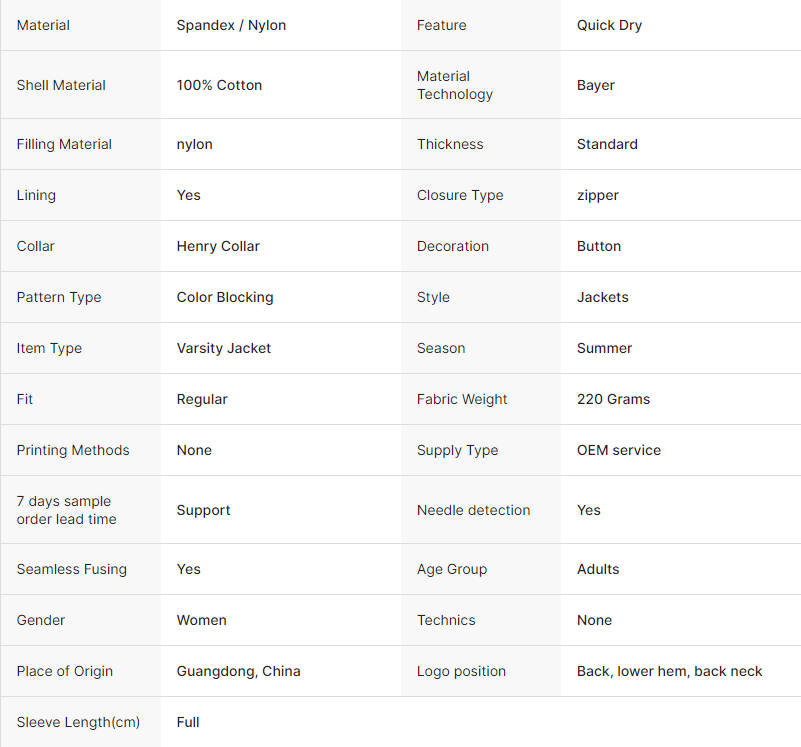Image resolution: width=801 pixels, height=747 pixels.
Task: Select the 'Summer' season value
Action: pos(604,348)
